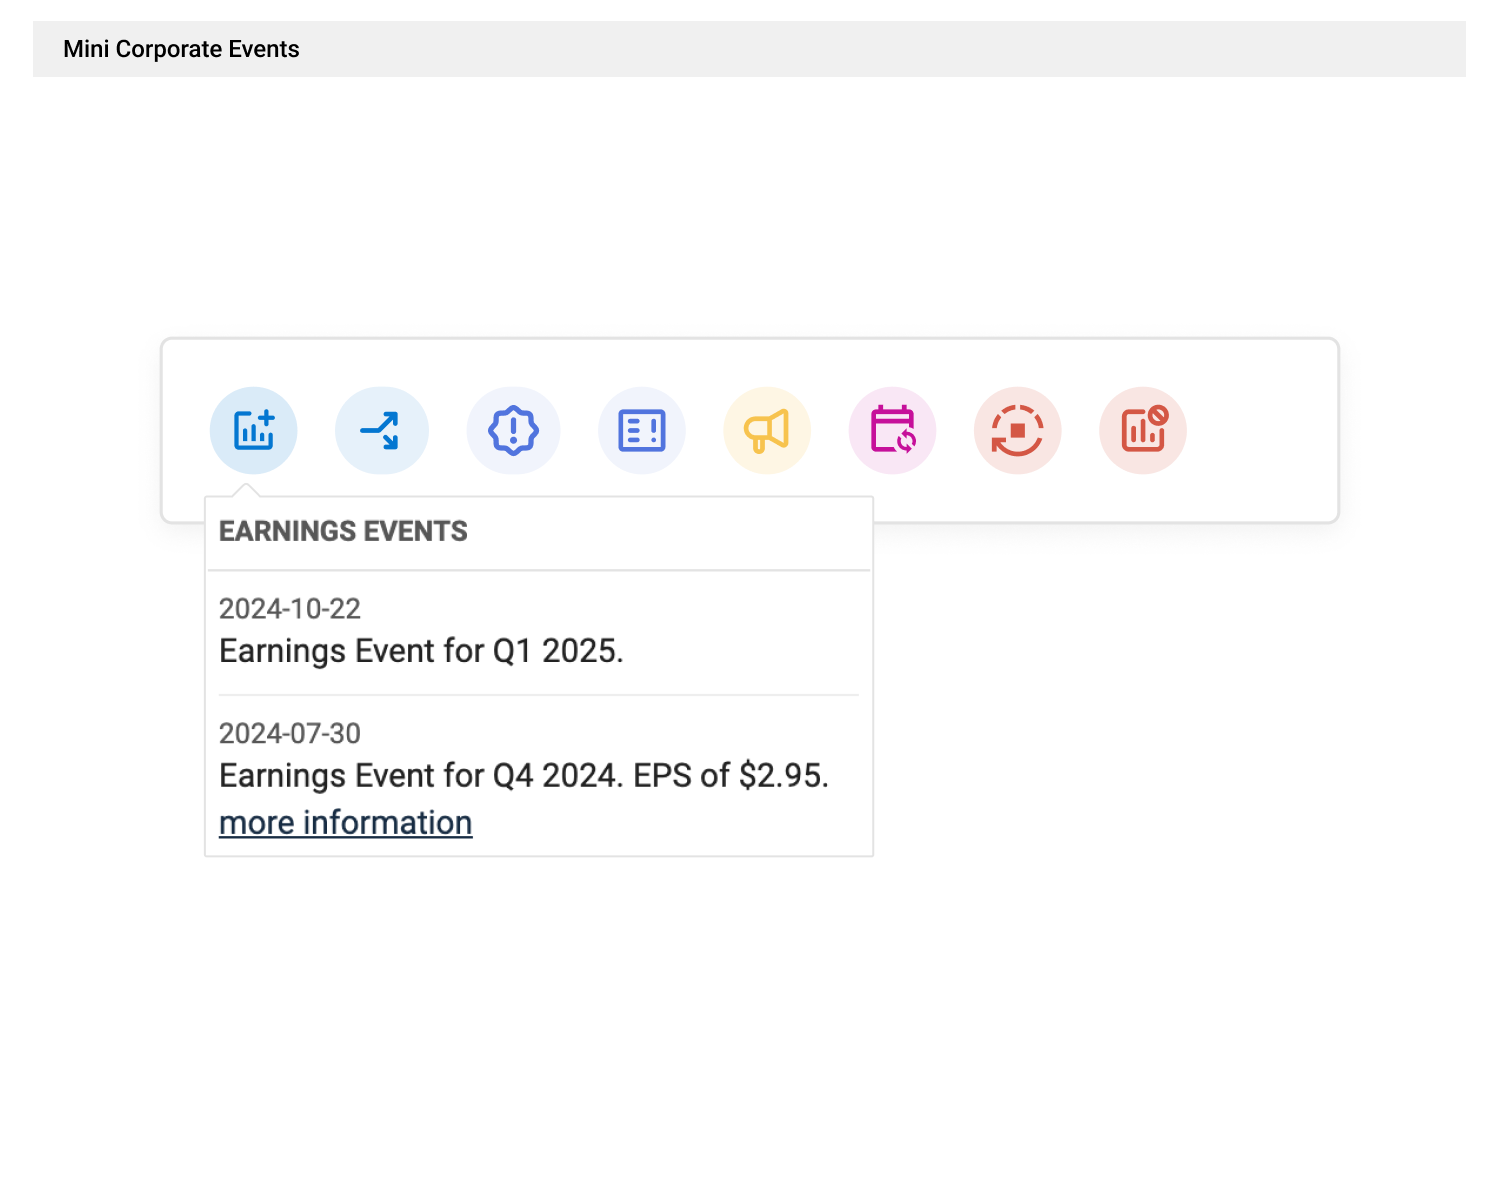
Task: Click the tooltip pointer arrow above EARNINGS EVENTS
Action: coord(248,490)
